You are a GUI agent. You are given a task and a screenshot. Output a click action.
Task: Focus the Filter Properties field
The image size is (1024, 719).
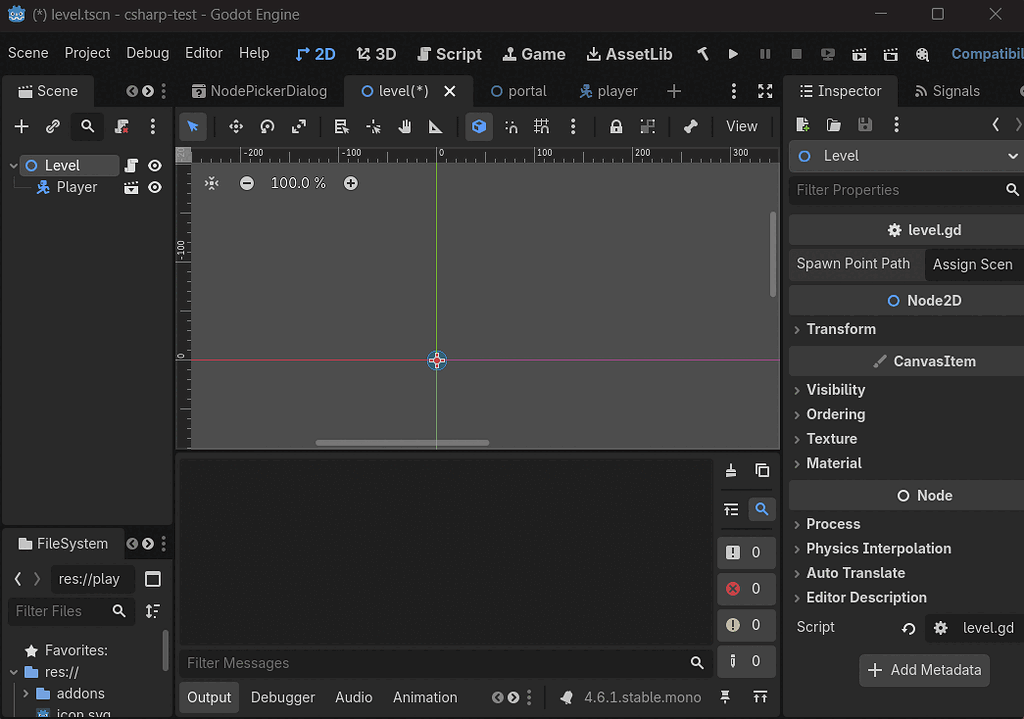[x=906, y=190]
